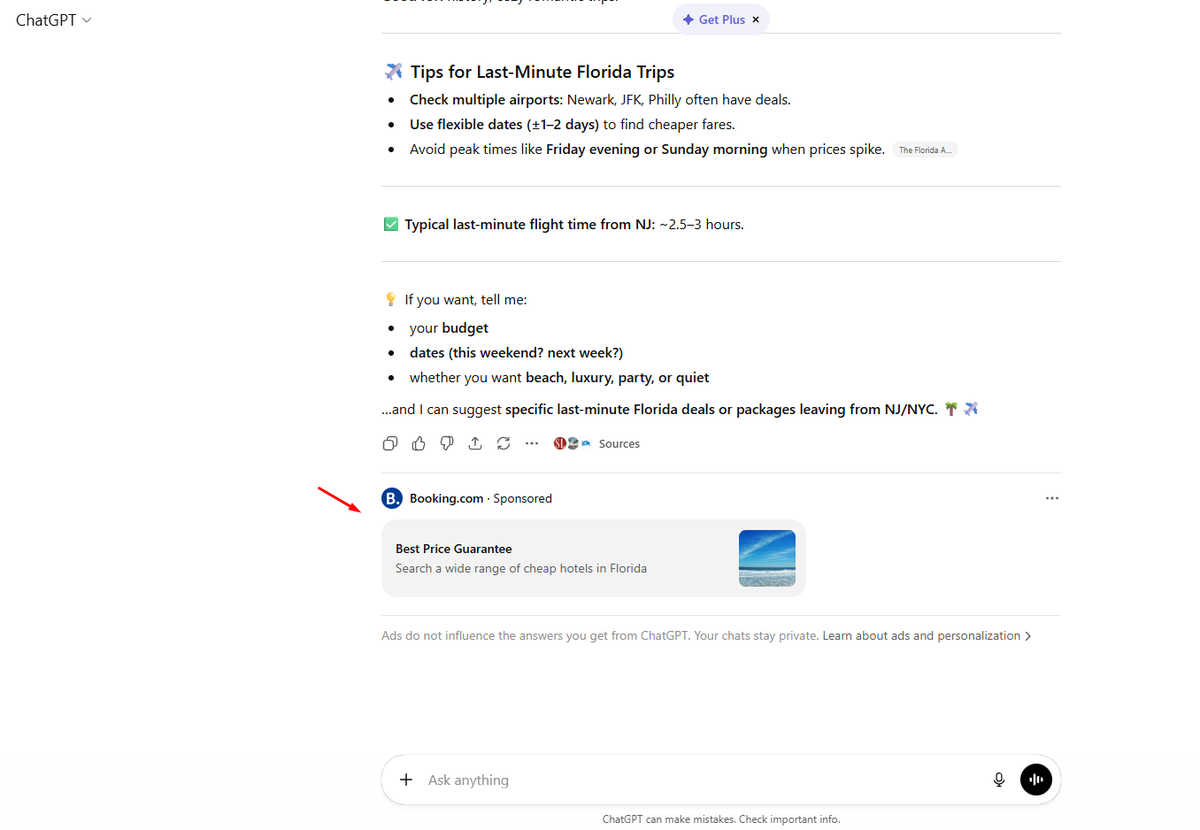Image resolution: width=1200 pixels, height=830 pixels.
Task: Start dictation with the microphone icon
Action: coord(999,780)
